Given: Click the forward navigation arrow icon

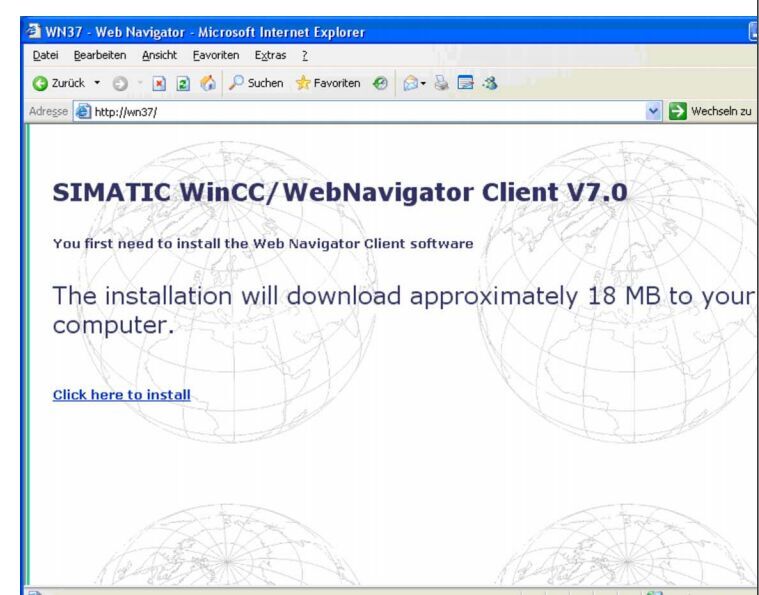Looking at the screenshot, I should [x=120, y=84].
